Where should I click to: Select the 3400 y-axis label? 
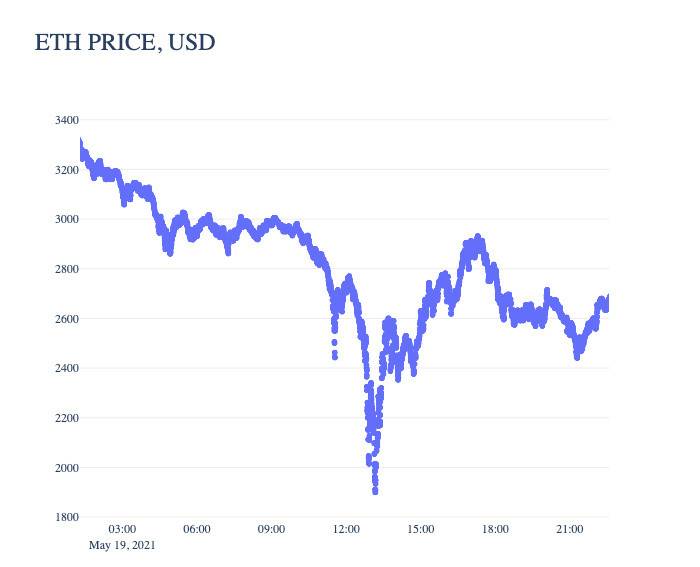(x=67, y=120)
